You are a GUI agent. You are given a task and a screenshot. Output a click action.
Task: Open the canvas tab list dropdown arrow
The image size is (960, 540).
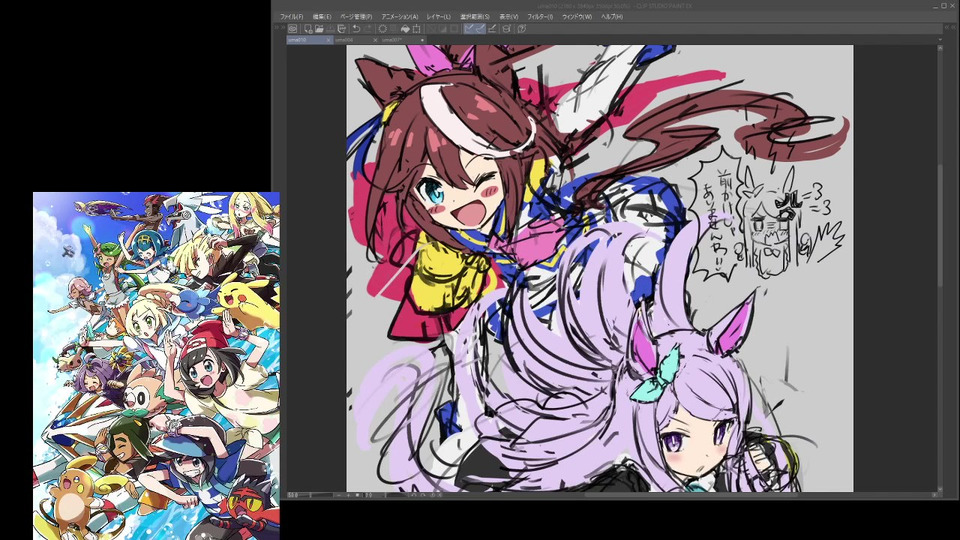click(x=940, y=40)
